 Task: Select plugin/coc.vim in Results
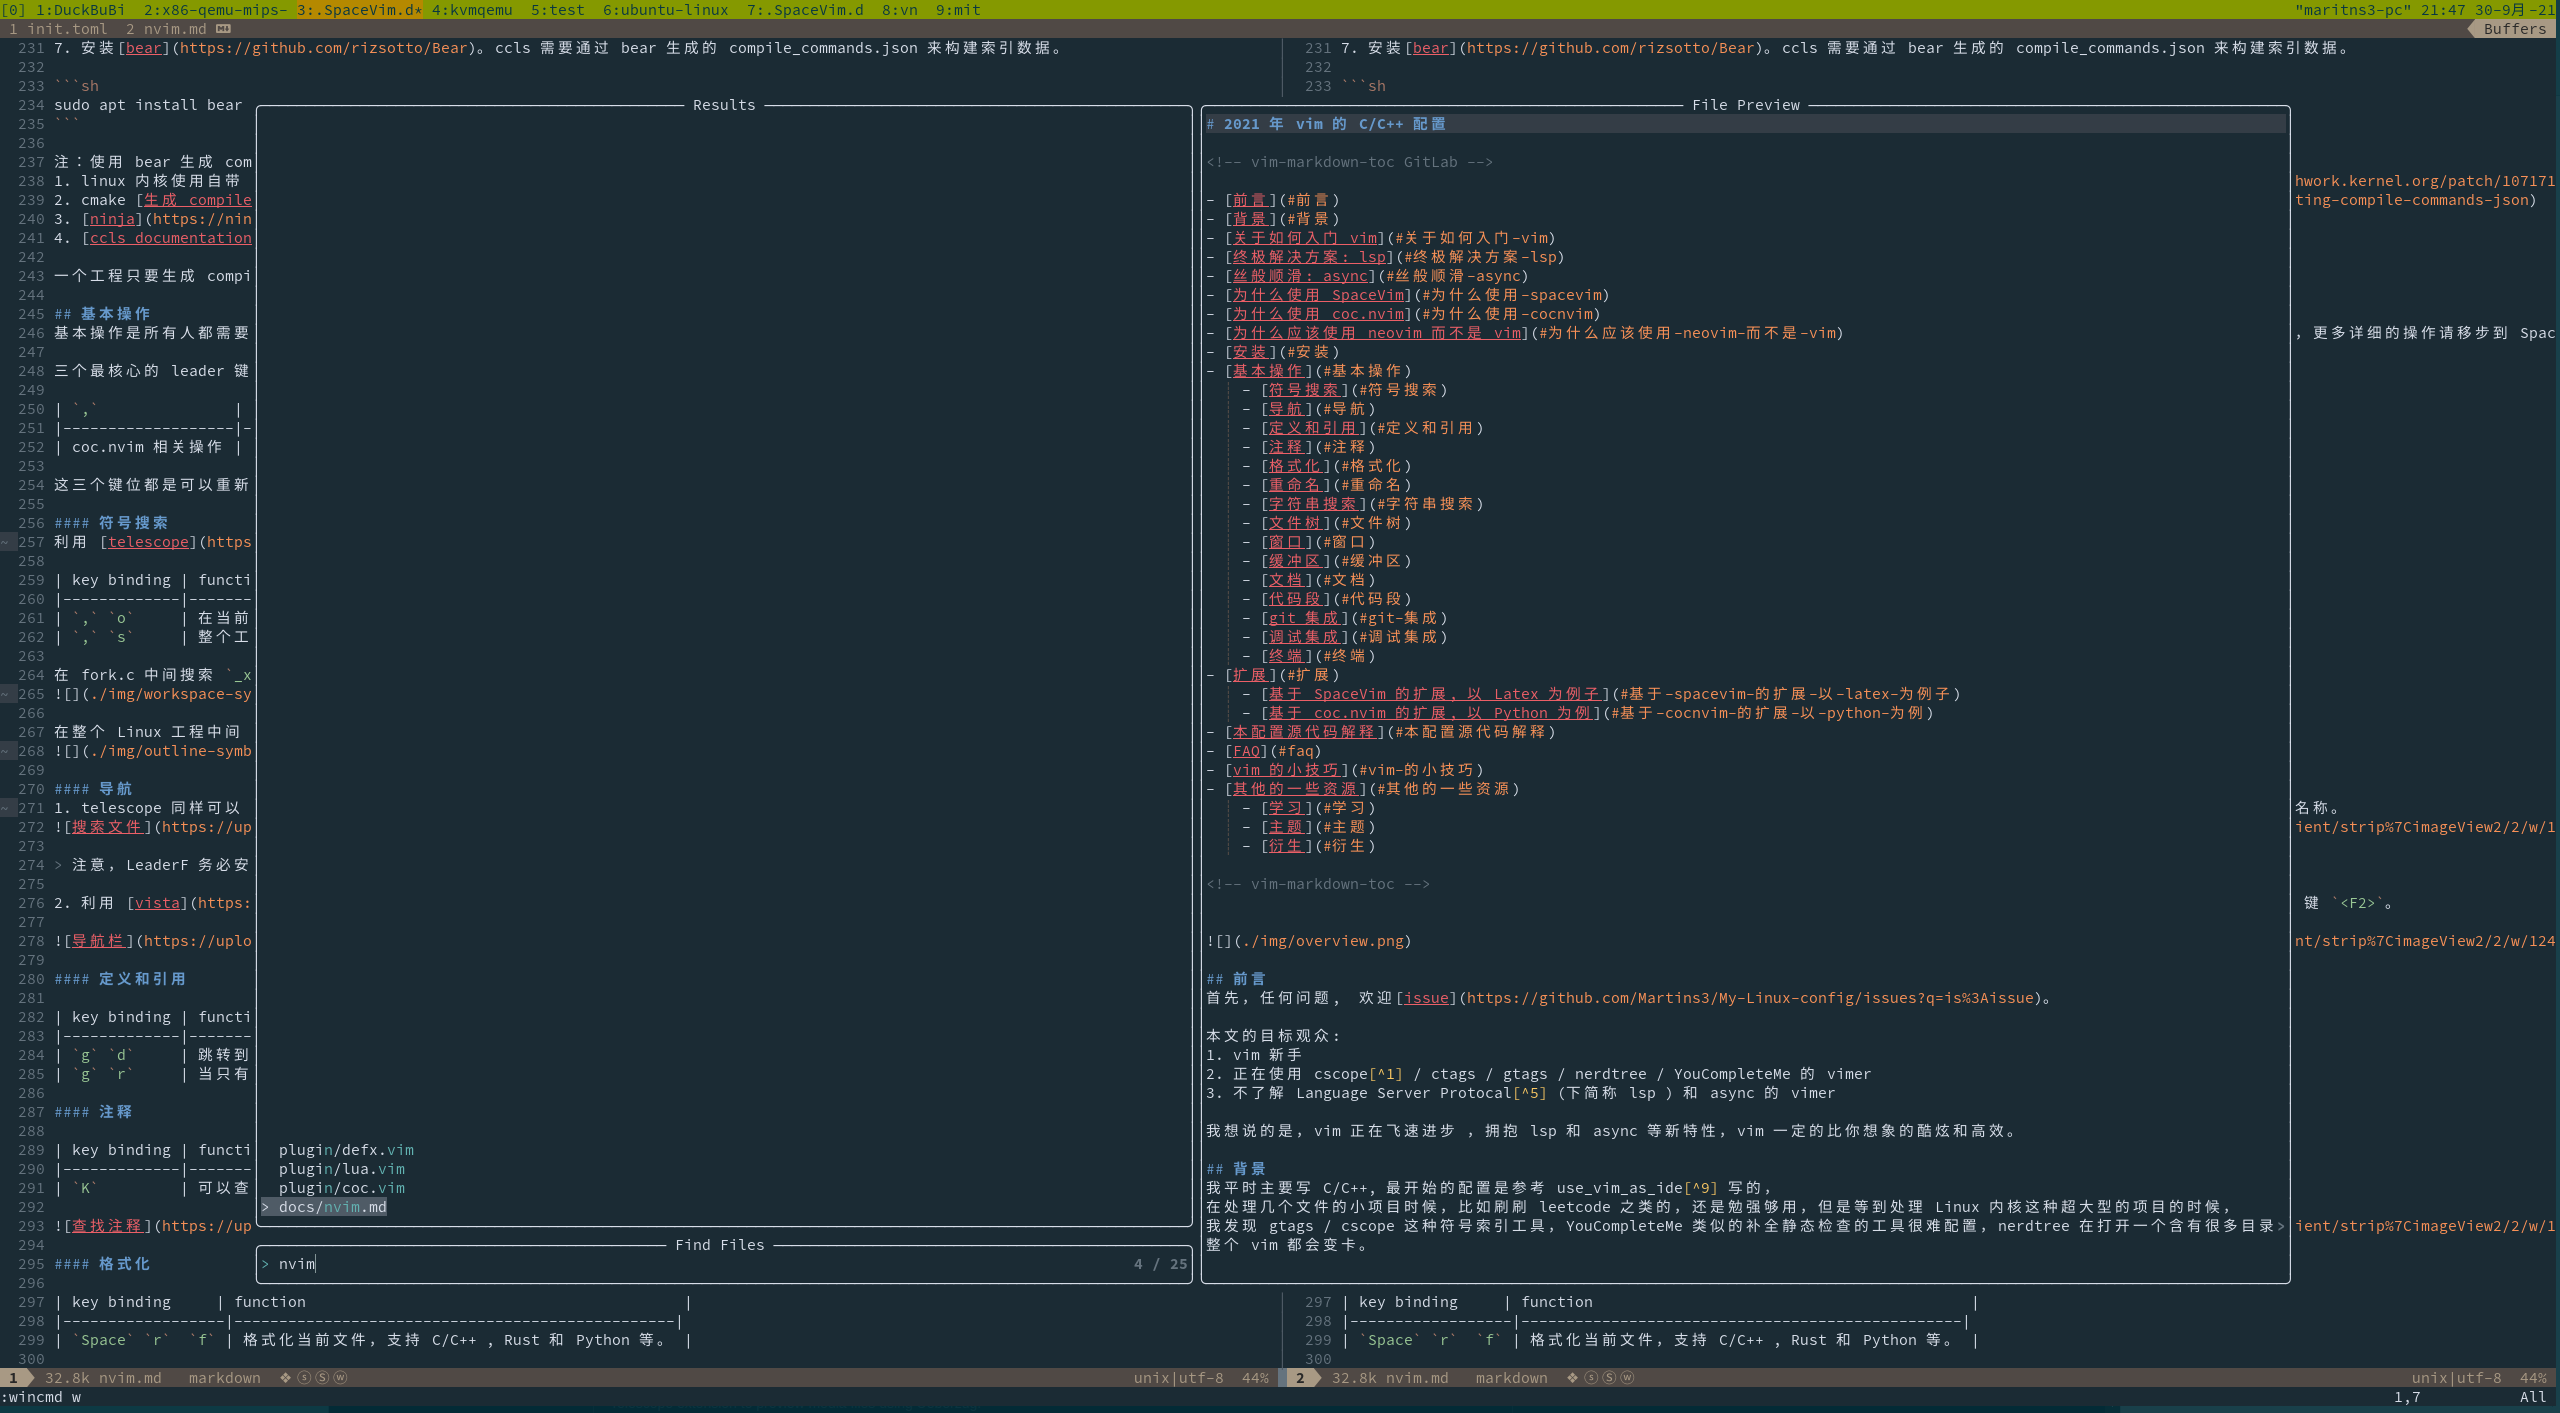(342, 1188)
